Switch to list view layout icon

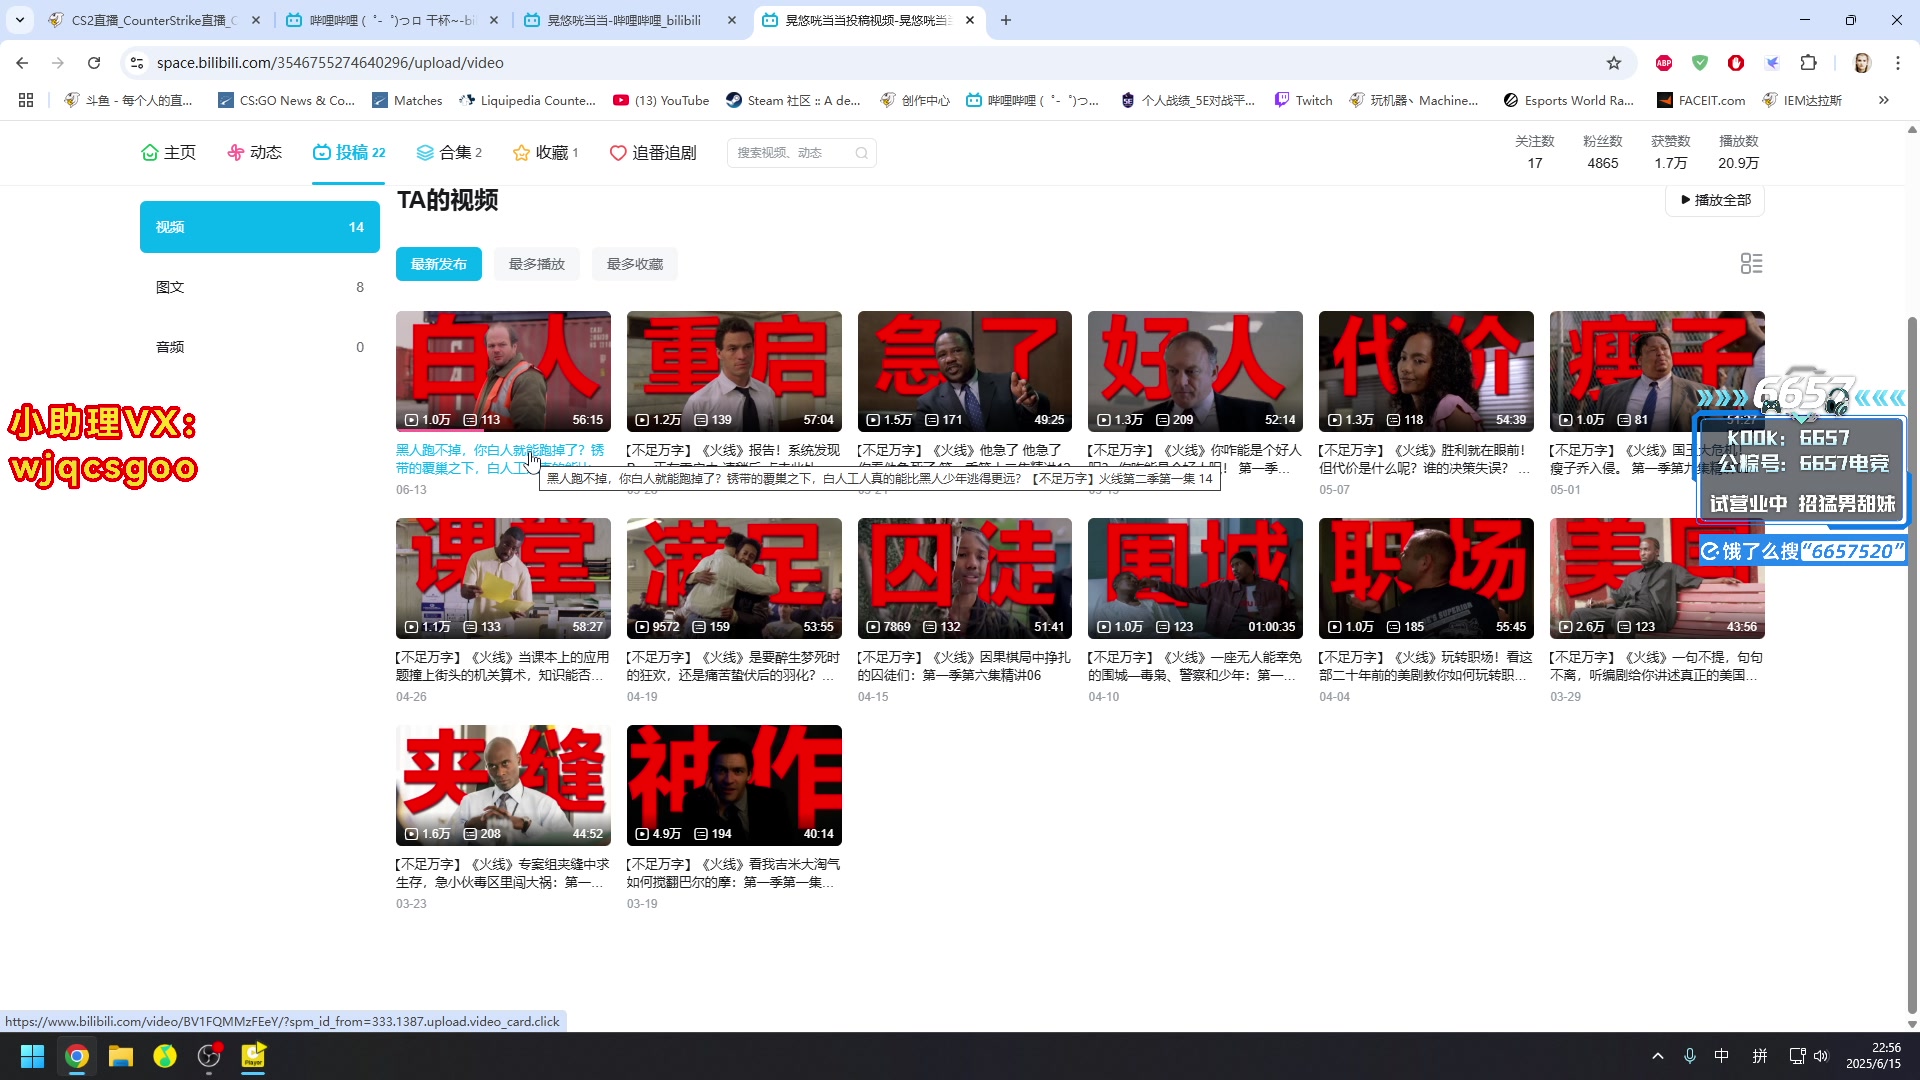pyautogui.click(x=1751, y=263)
